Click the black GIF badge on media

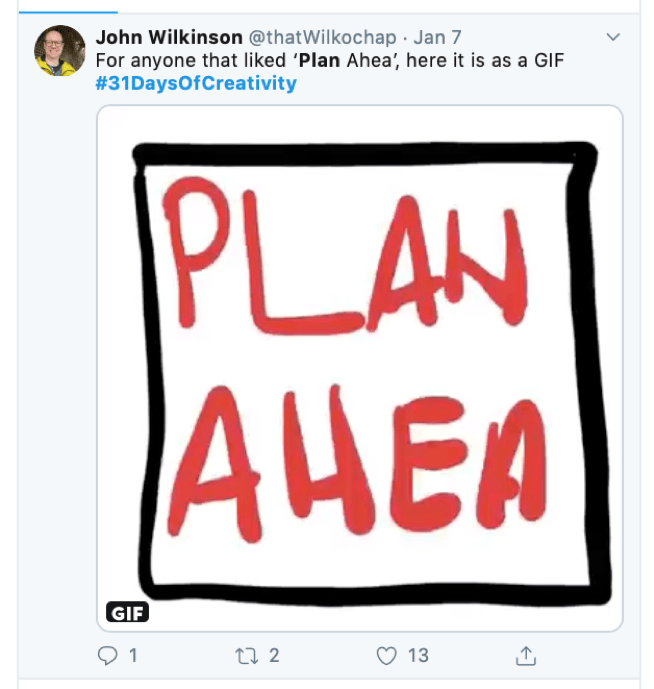pos(127,612)
